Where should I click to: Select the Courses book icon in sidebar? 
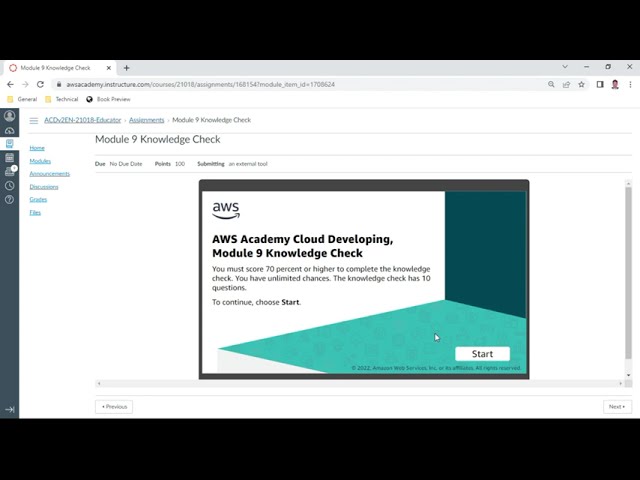click(x=9, y=144)
